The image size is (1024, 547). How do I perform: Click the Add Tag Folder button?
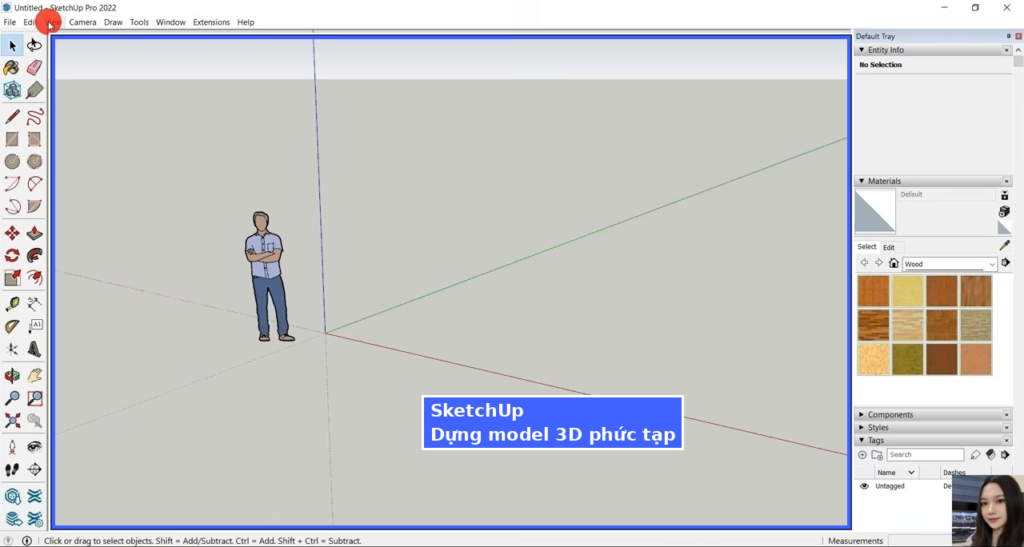pyautogui.click(x=877, y=455)
